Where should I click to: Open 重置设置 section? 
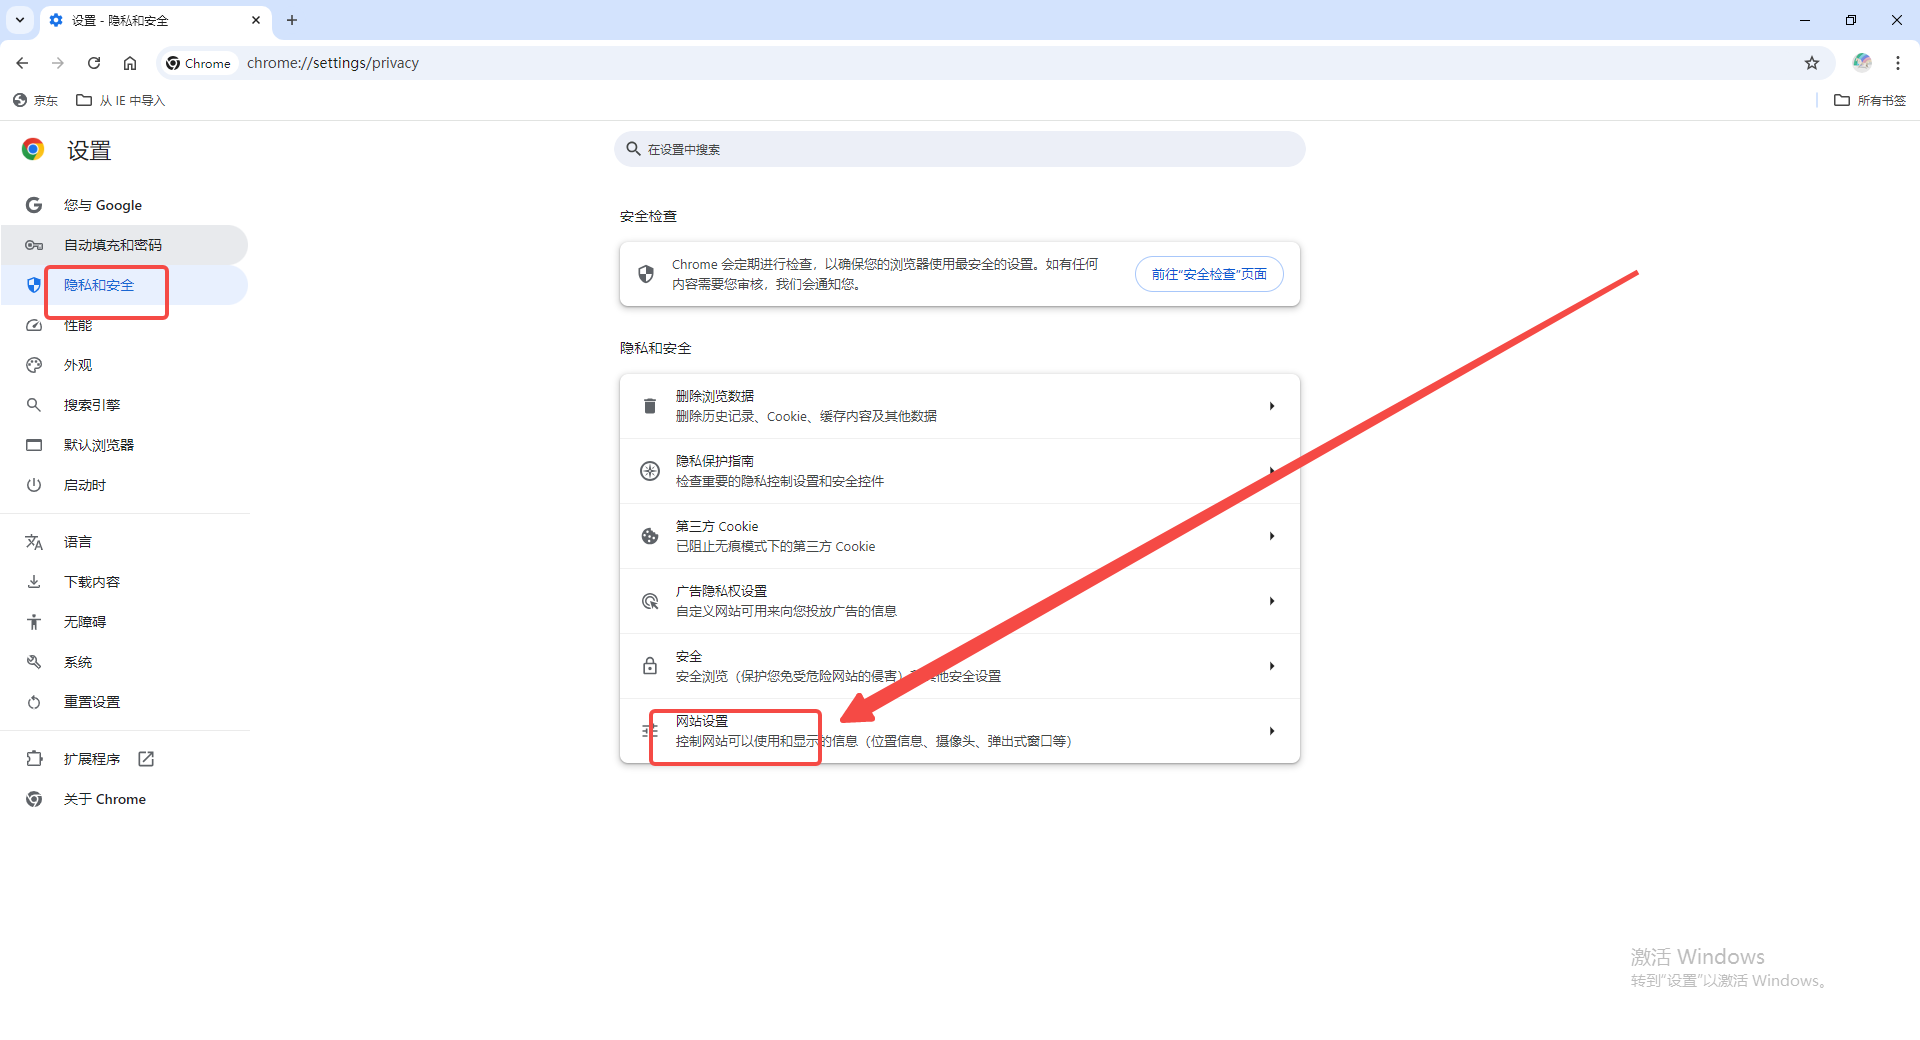[x=124, y=702]
